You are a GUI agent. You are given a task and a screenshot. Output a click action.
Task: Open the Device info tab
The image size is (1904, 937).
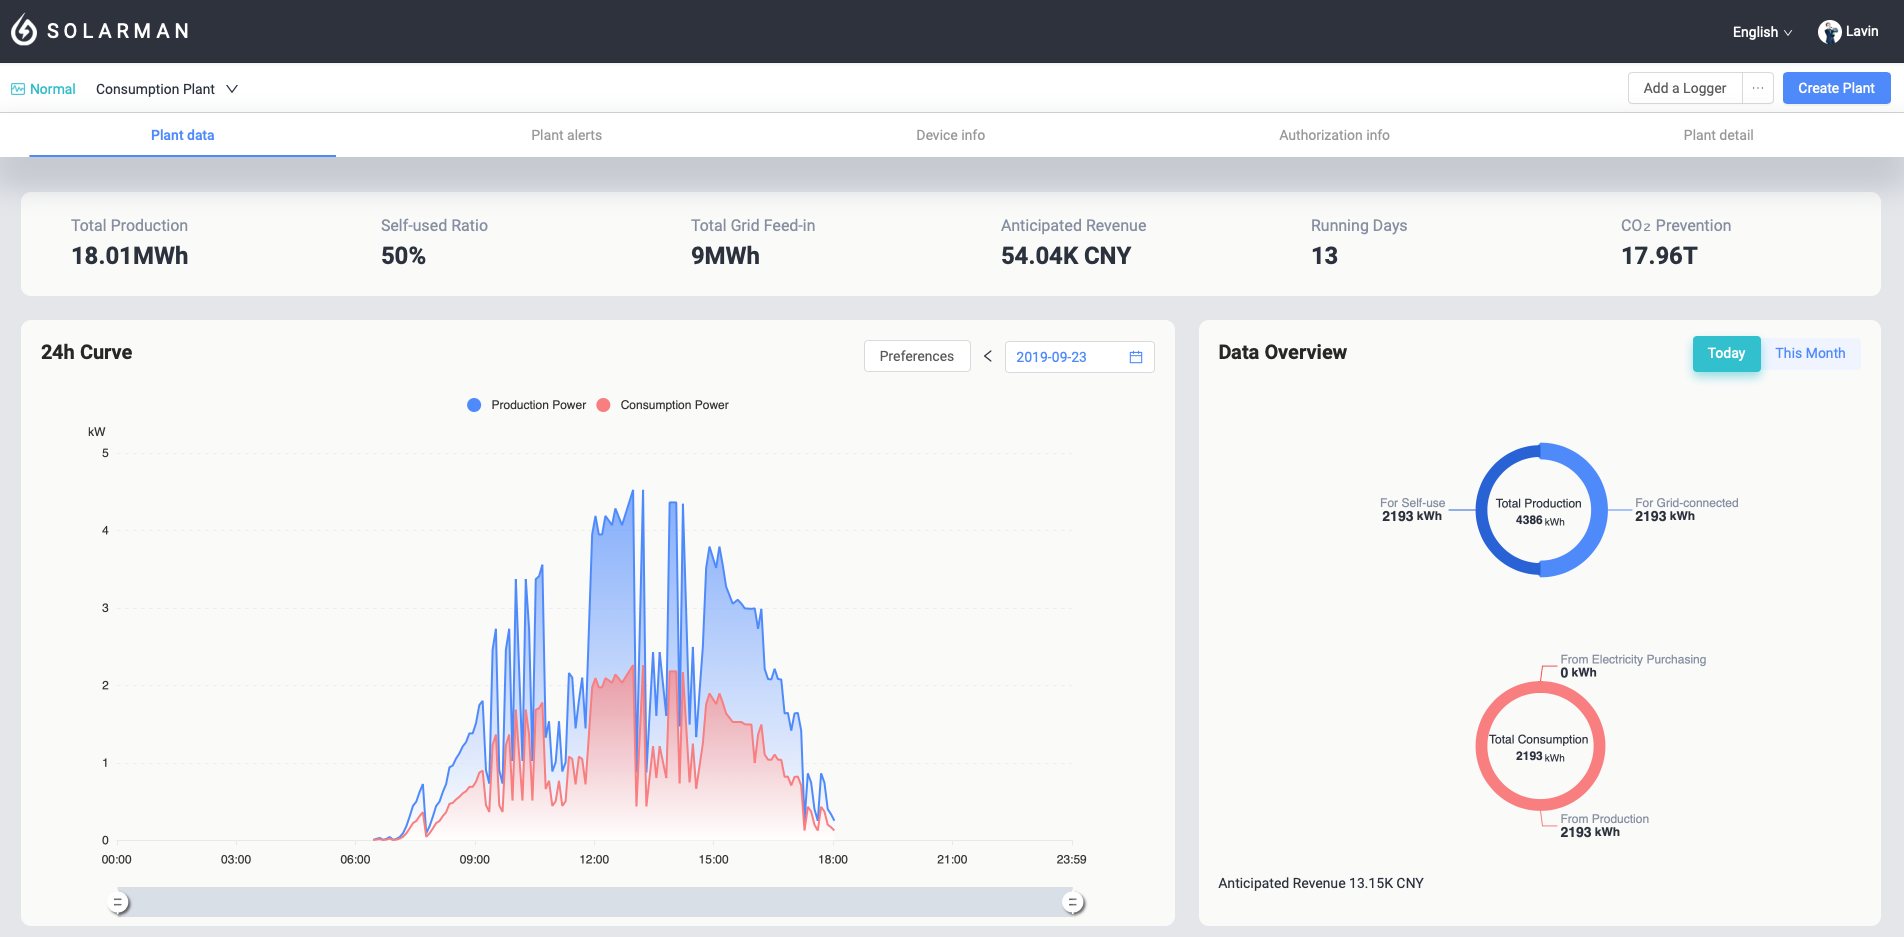950,135
